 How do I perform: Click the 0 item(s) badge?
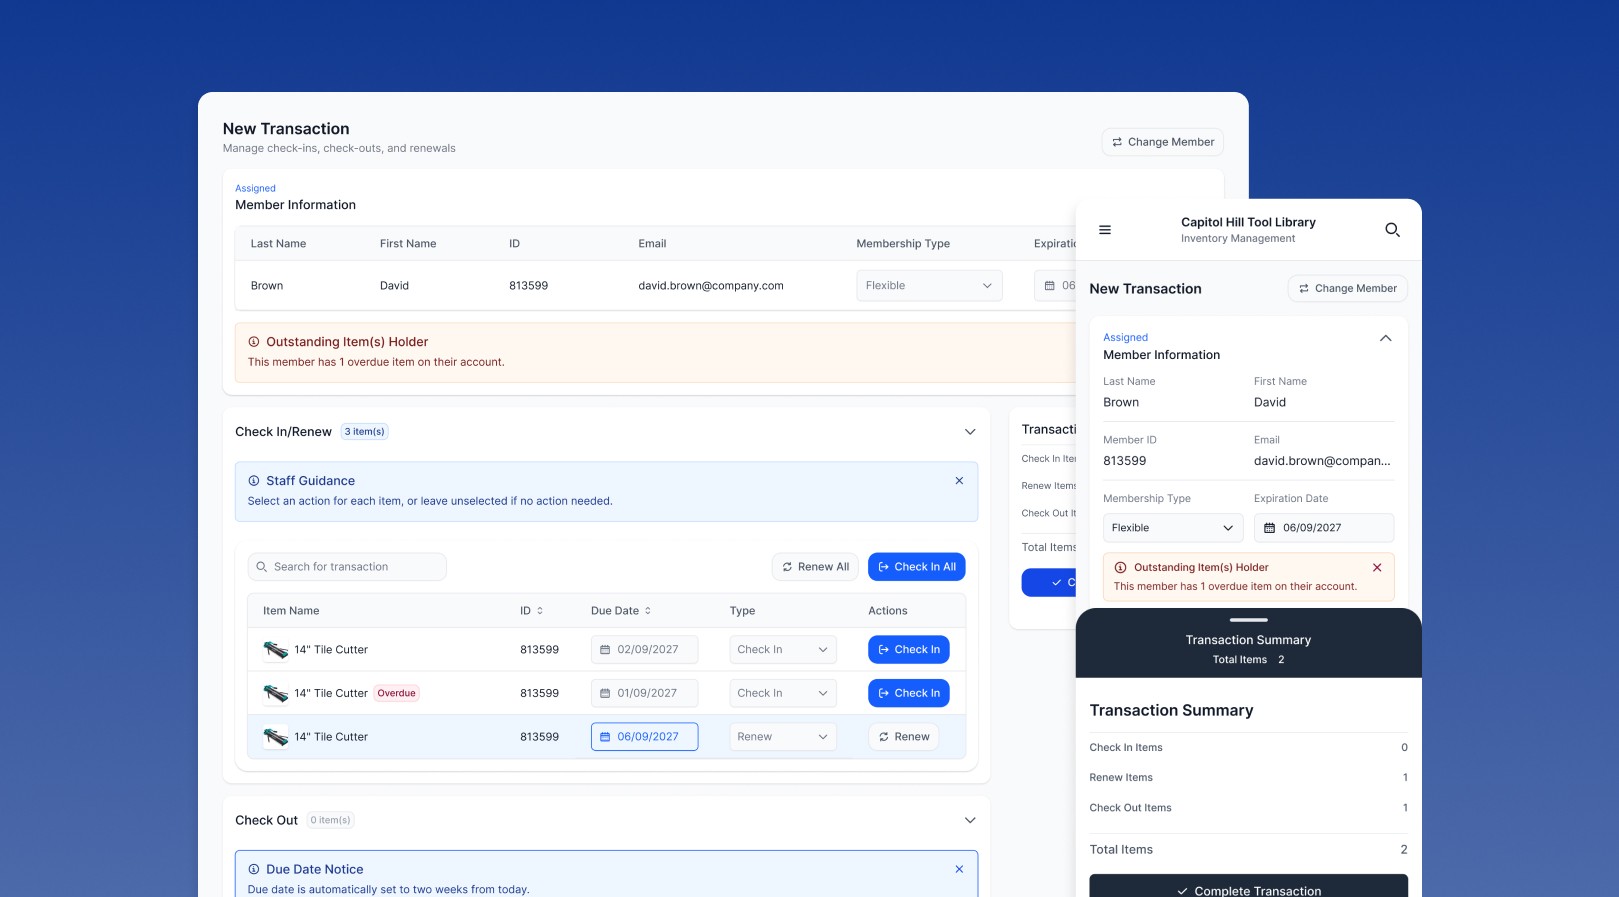click(330, 820)
